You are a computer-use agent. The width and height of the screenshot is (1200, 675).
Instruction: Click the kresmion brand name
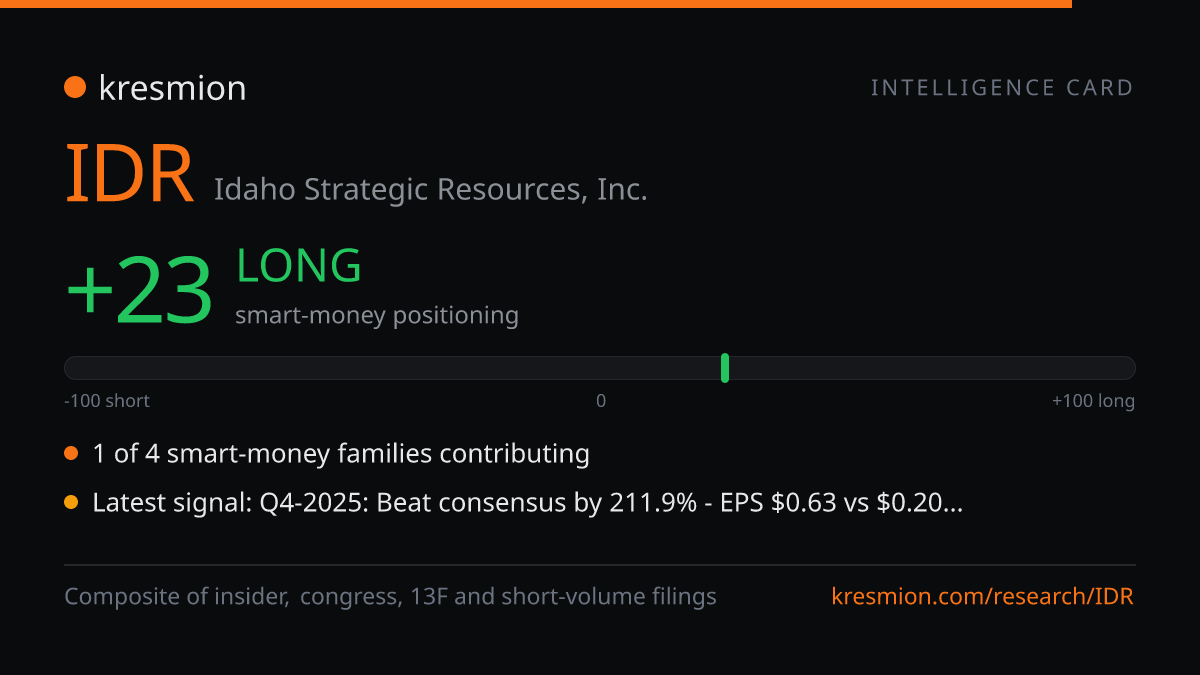pyautogui.click(x=173, y=88)
